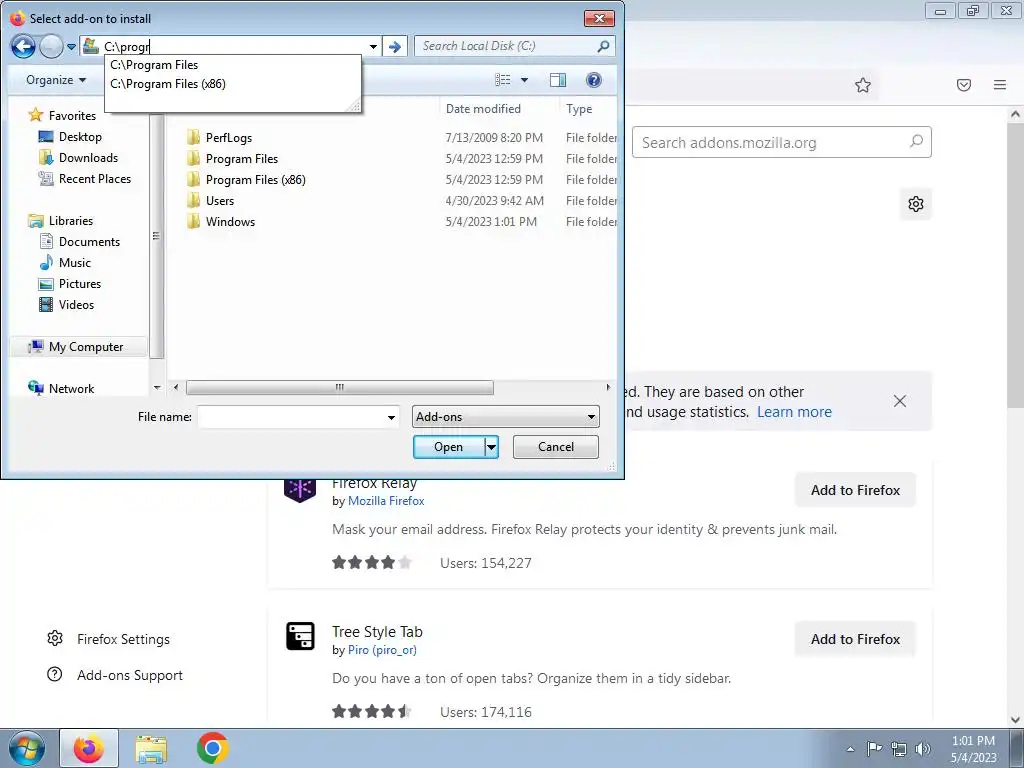Open the dialog help question-mark icon

click(594, 80)
